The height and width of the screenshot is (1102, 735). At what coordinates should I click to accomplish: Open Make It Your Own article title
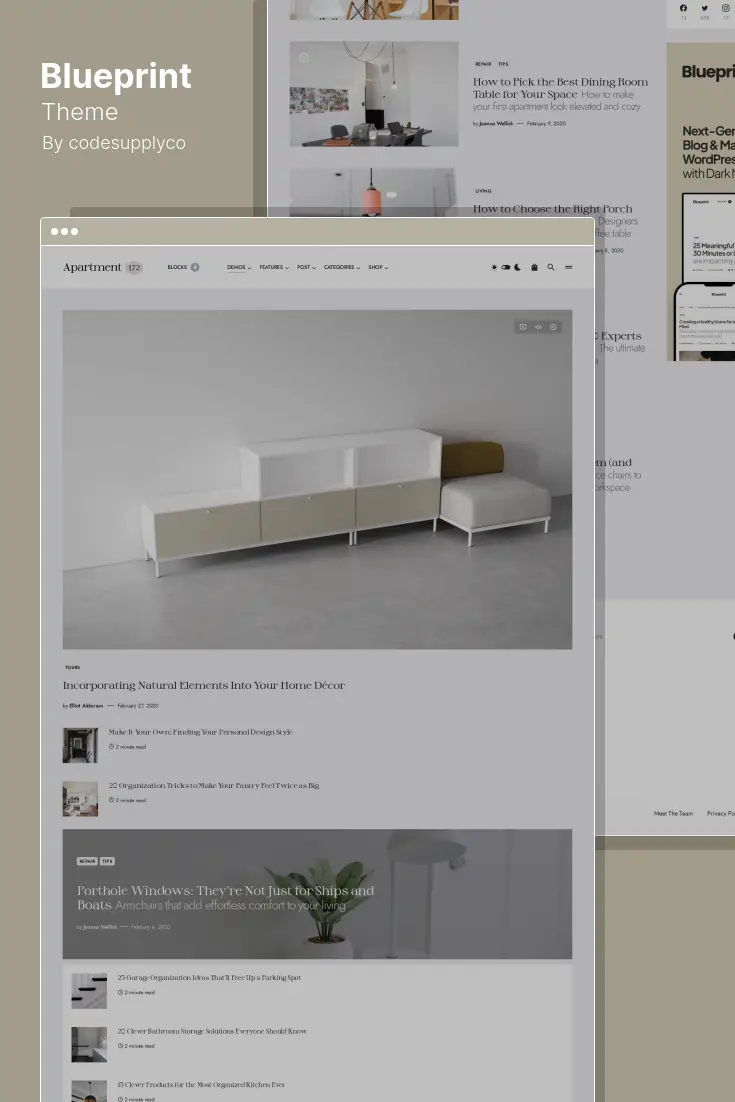pos(200,732)
